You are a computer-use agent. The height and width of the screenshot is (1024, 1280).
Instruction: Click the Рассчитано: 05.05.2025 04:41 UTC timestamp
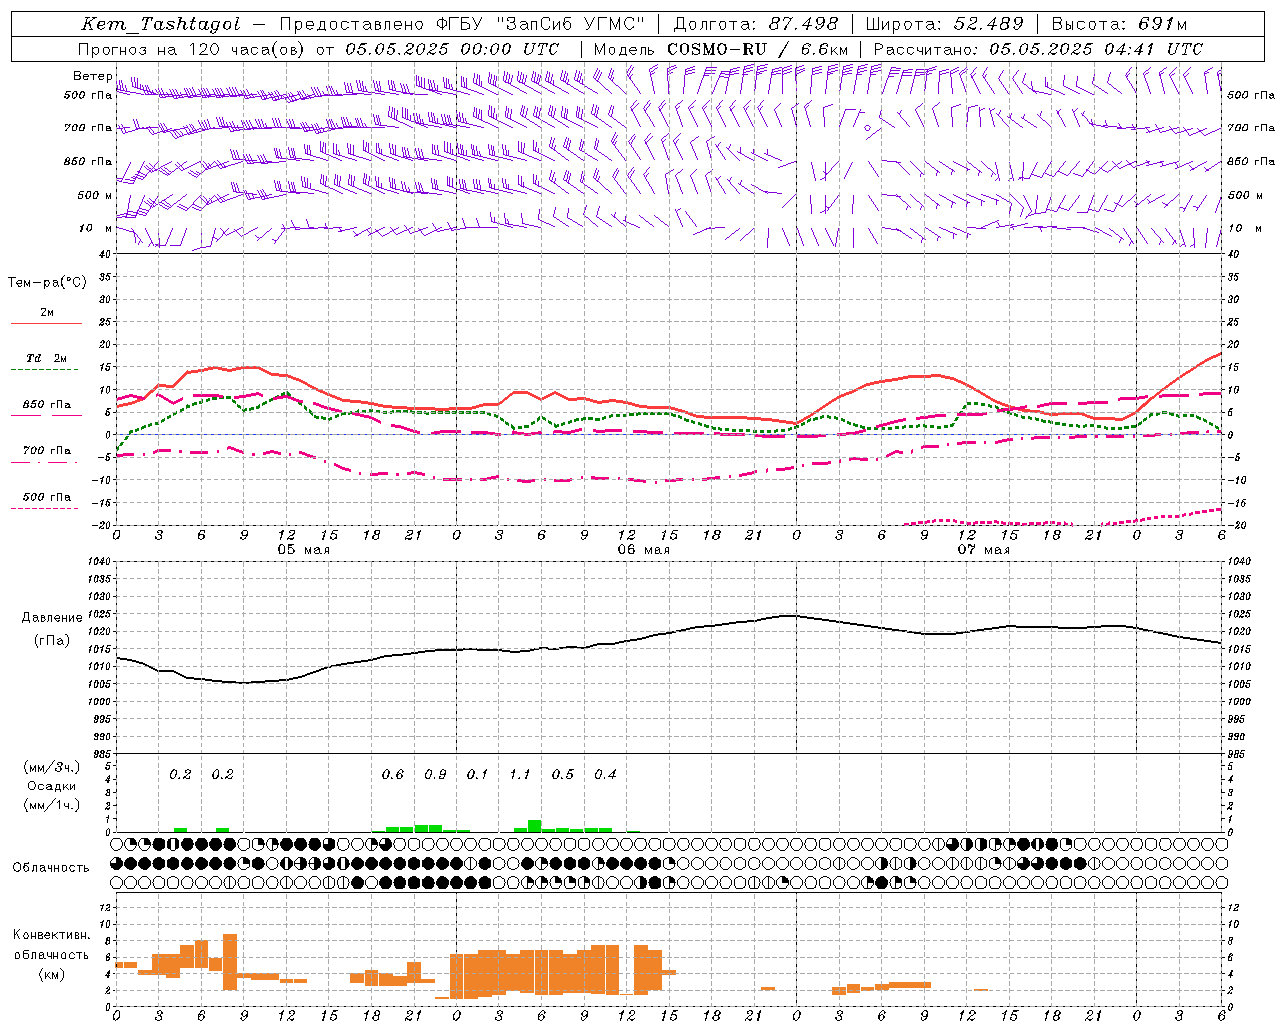[x=1038, y=48]
